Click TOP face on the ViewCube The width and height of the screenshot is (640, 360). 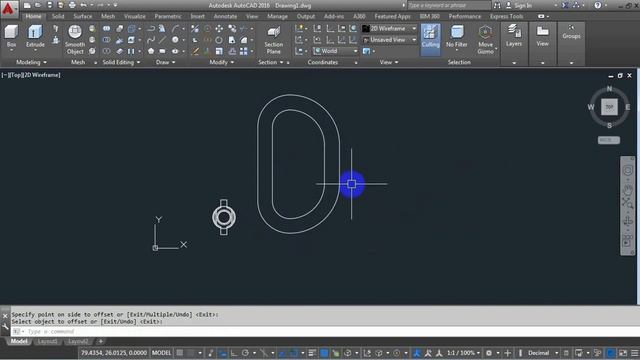tap(609, 107)
